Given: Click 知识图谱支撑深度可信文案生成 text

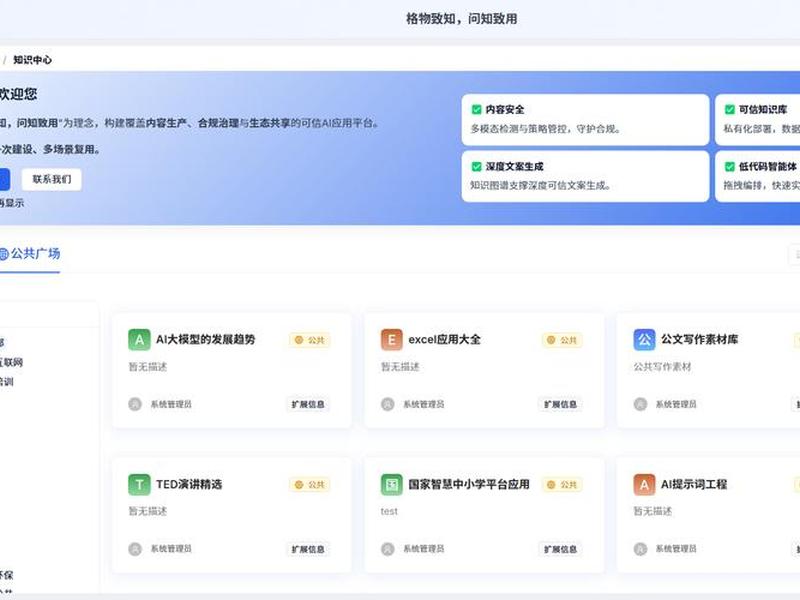Looking at the screenshot, I should (x=540, y=186).
